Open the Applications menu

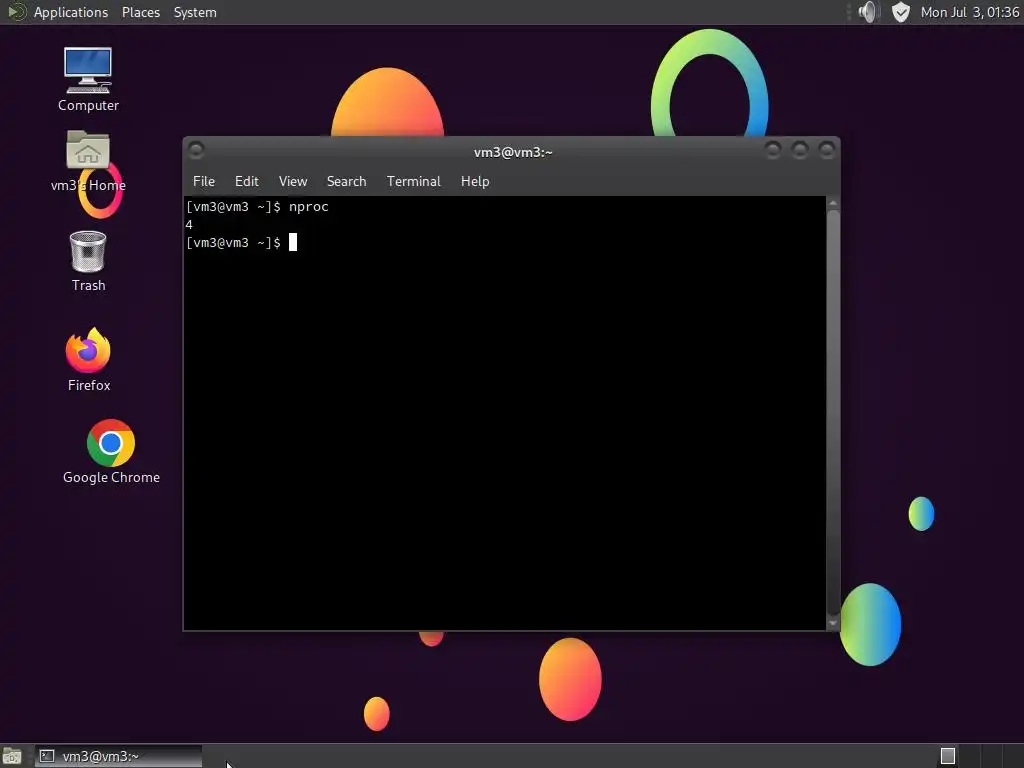[x=71, y=12]
